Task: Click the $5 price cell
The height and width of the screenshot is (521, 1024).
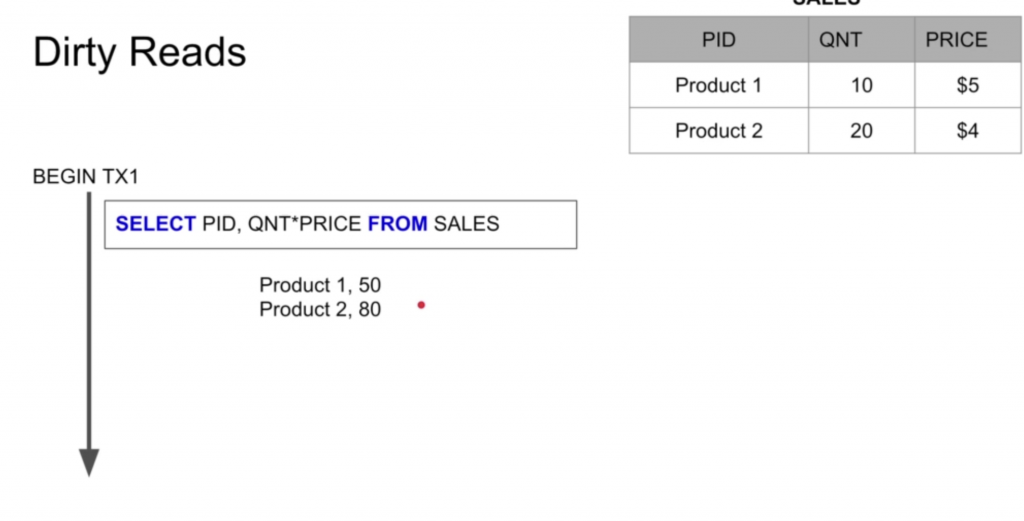Action: coord(968,85)
